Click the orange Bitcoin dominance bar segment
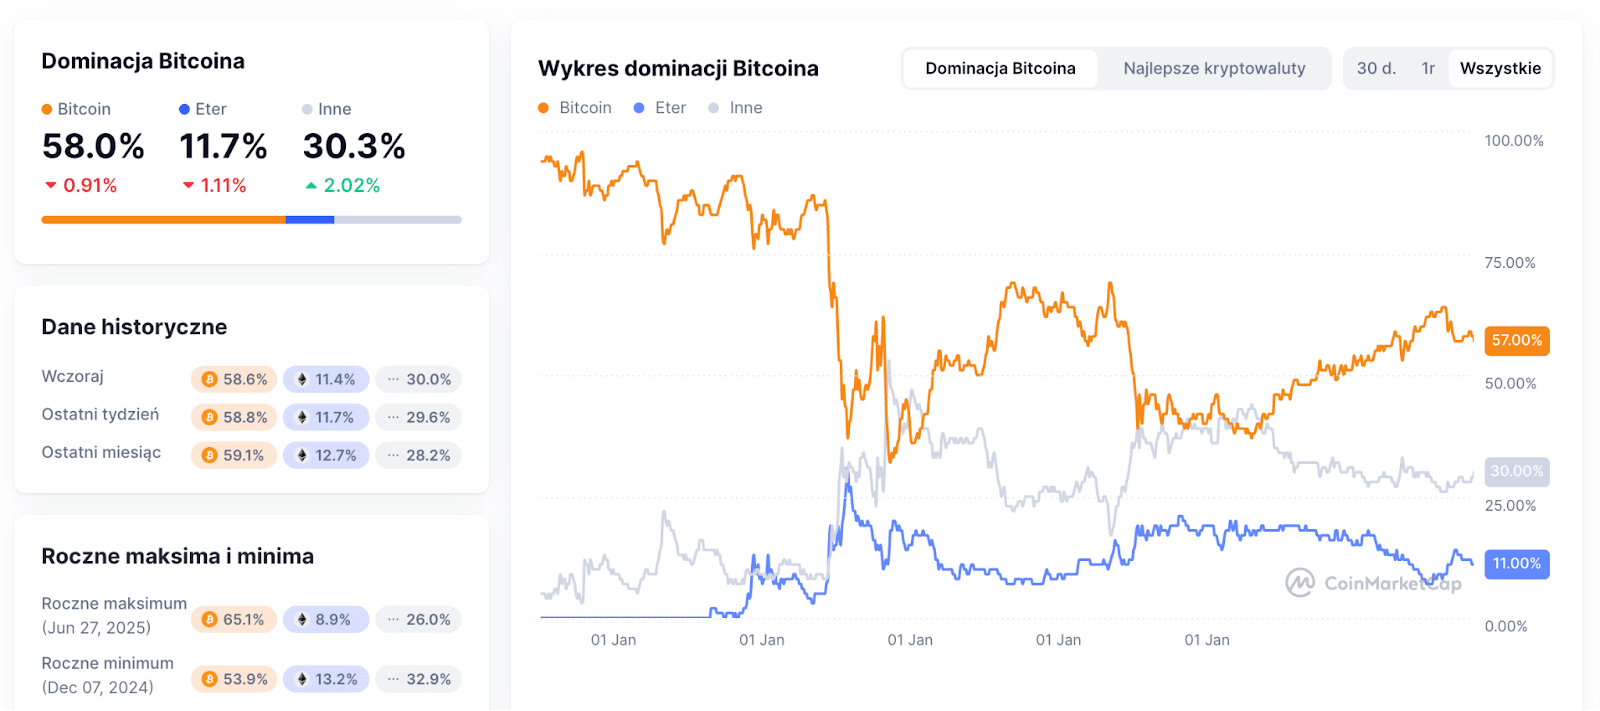The height and width of the screenshot is (711, 1600). pos(163,220)
